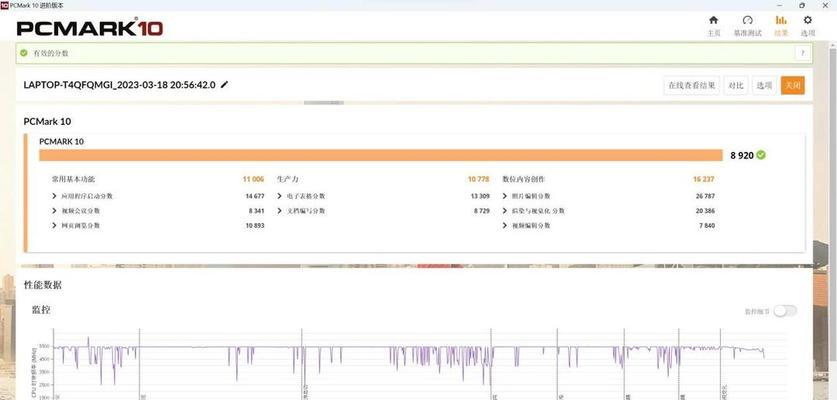This screenshot has height=400, width=837.
Task: Click the Digital Content Creation score 16 237
Action: [x=704, y=179]
